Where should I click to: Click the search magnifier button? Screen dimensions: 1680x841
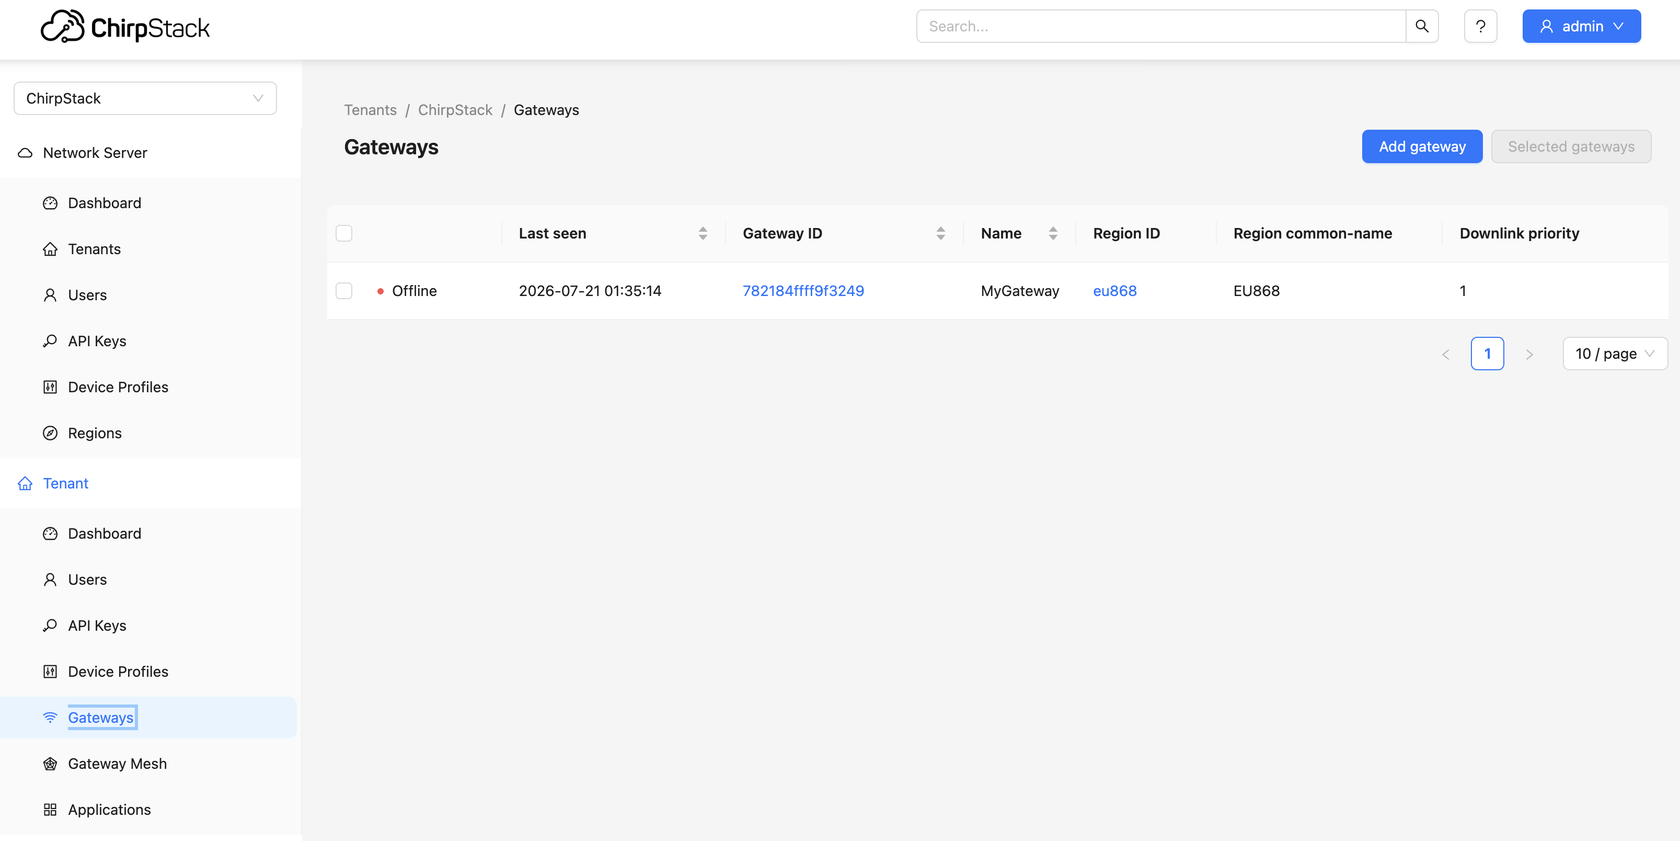tap(1422, 26)
